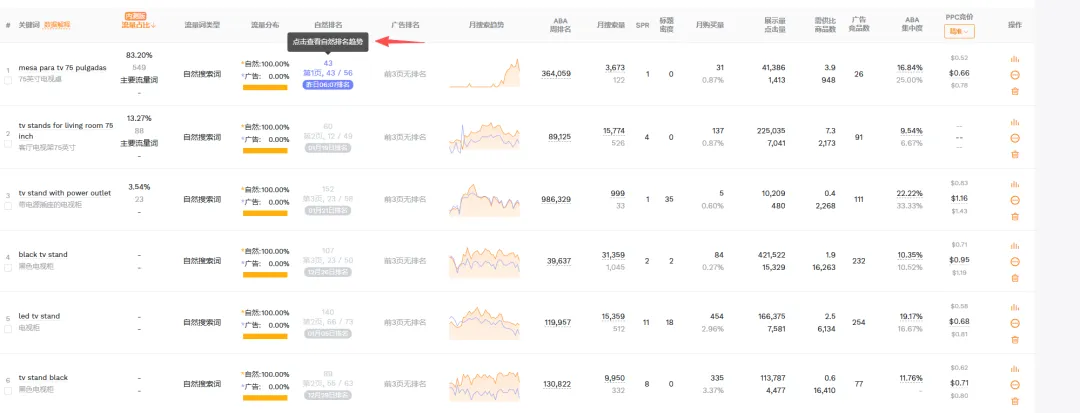Delete the 'mesa para tv 75 pulgadas' keyword

(x=1015, y=91)
